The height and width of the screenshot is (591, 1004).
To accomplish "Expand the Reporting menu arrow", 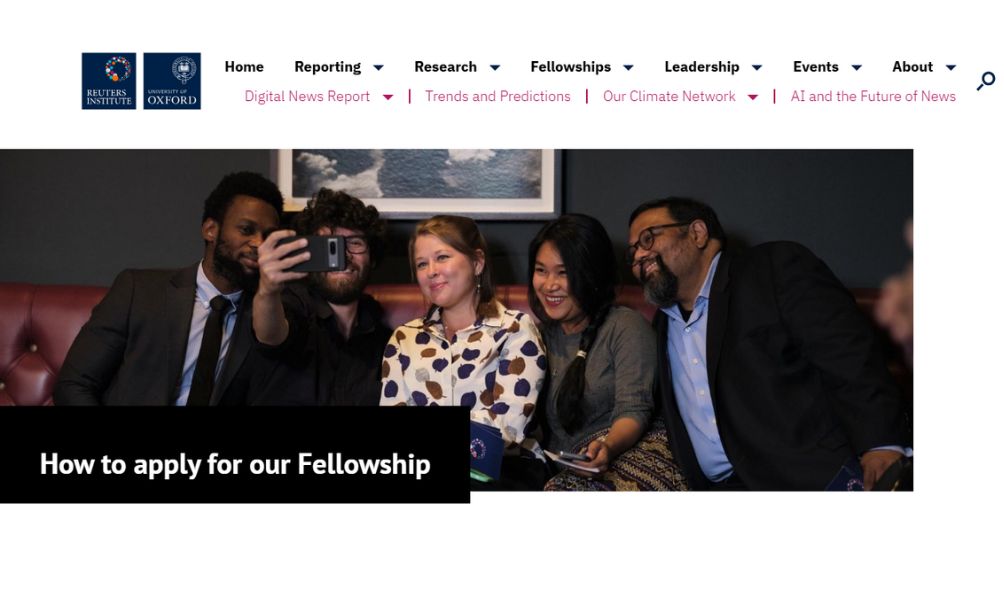I will (378, 68).
